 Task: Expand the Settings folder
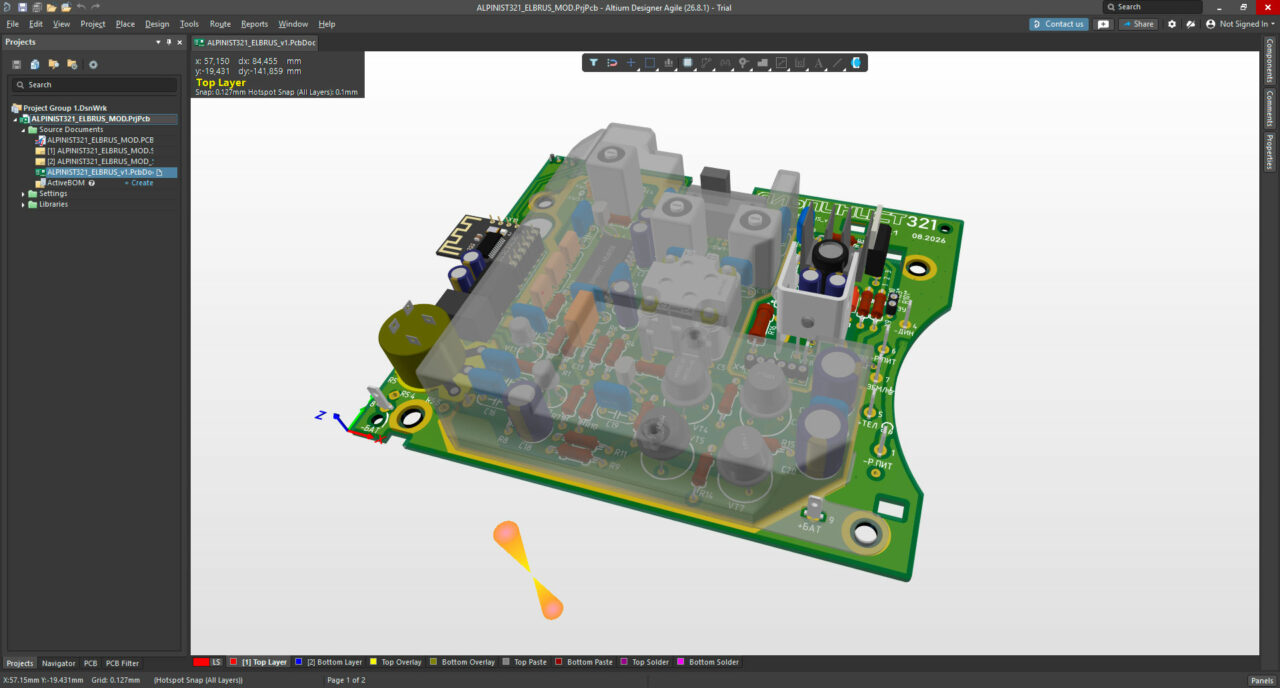pyautogui.click(x=23, y=193)
